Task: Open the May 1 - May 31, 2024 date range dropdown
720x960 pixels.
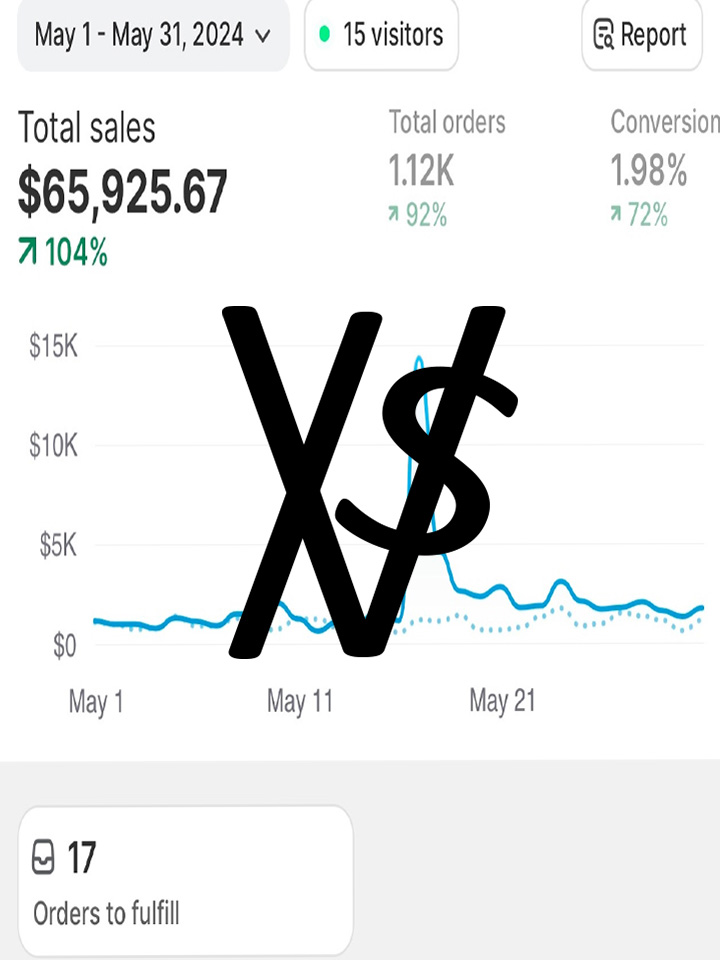Action: (153, 35)
